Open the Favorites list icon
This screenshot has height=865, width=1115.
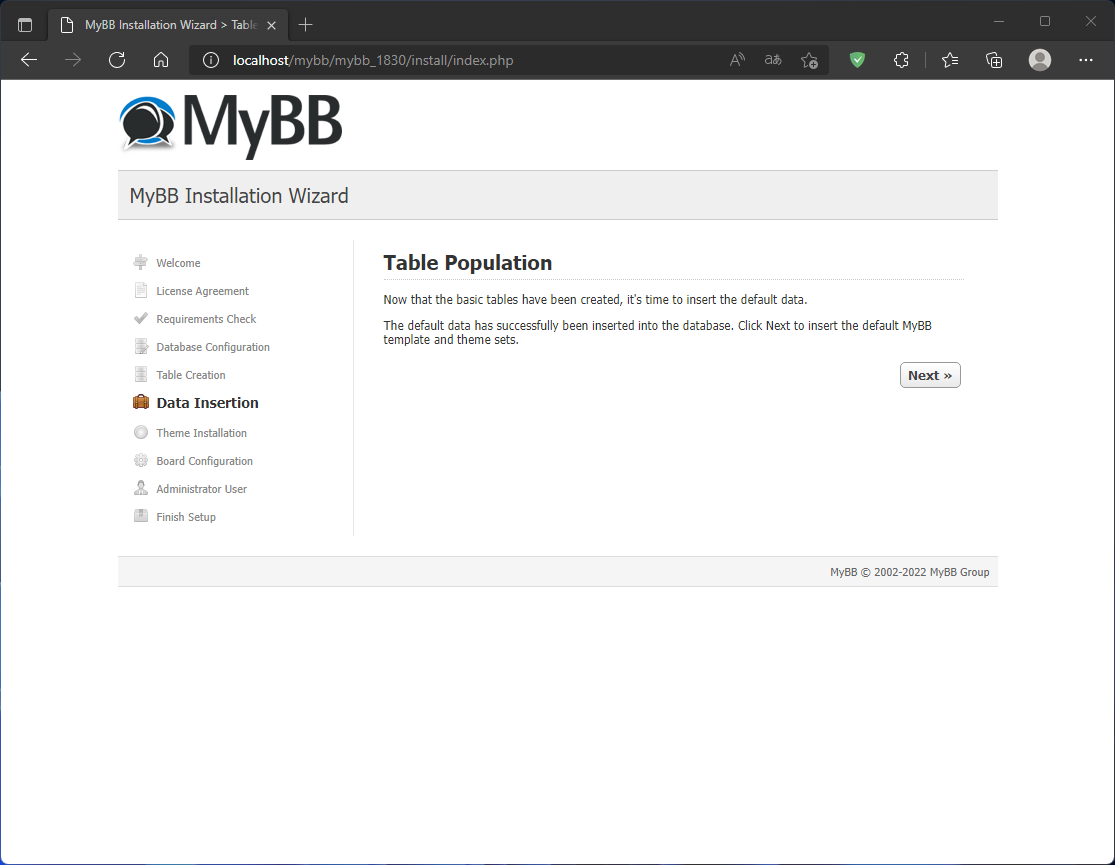coord(950,60)
